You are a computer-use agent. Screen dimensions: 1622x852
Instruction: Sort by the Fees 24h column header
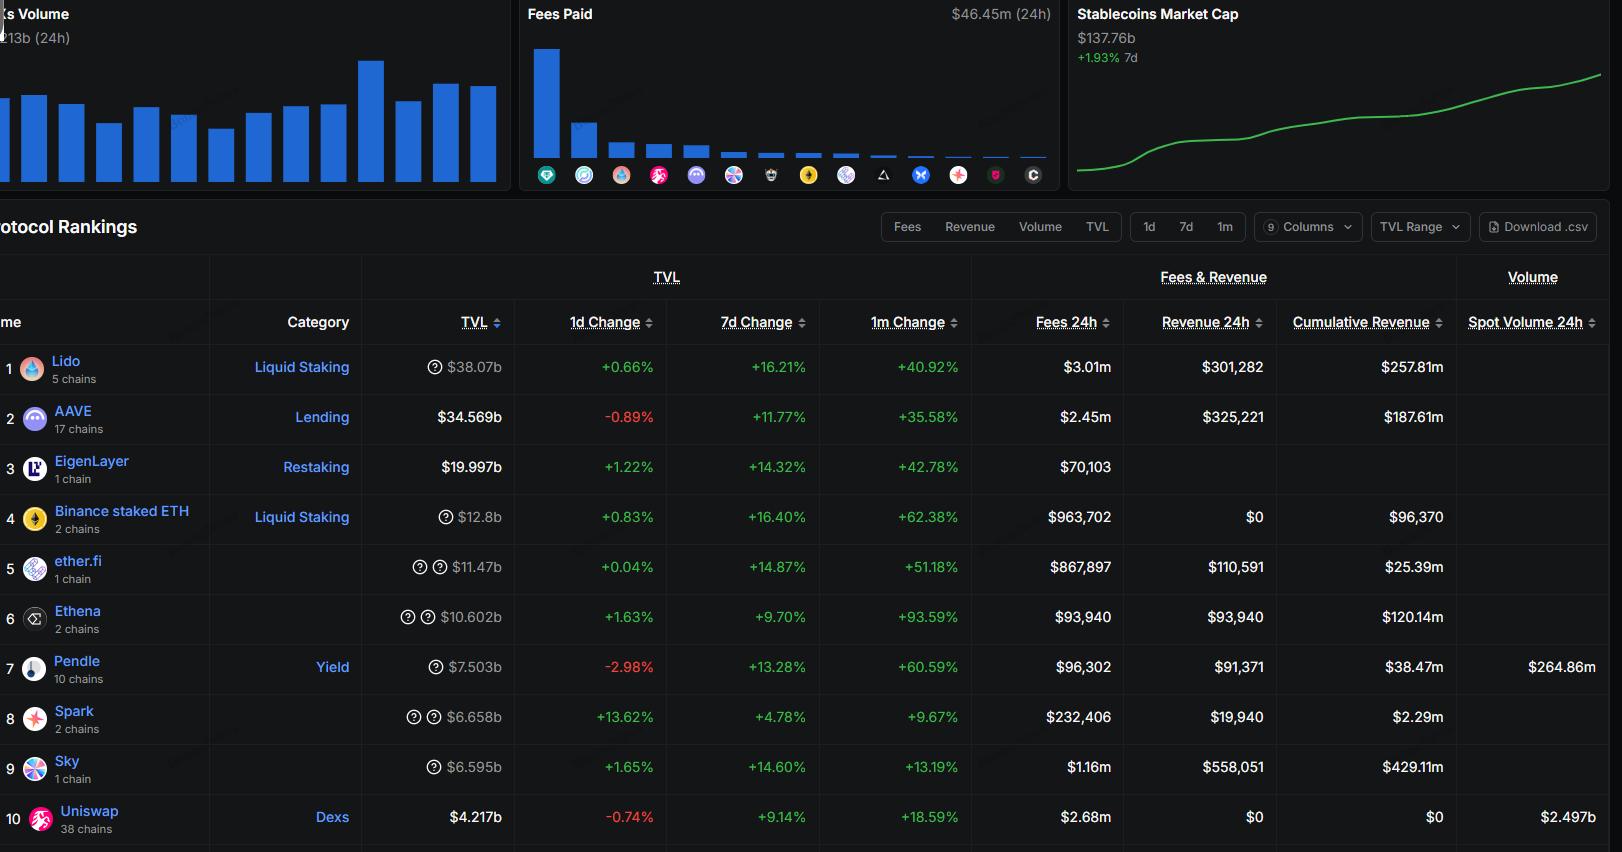pyautogui.click(x=1073, y=322)
